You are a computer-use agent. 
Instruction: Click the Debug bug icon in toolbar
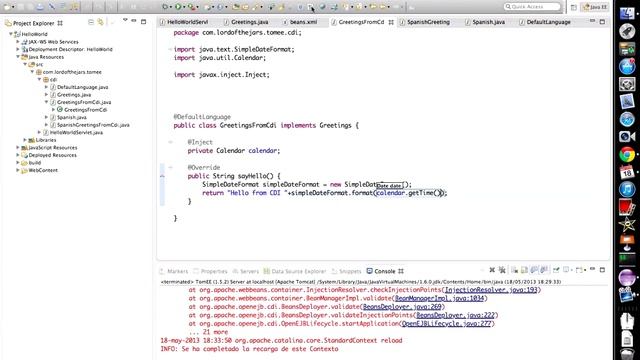coord(165,7)
